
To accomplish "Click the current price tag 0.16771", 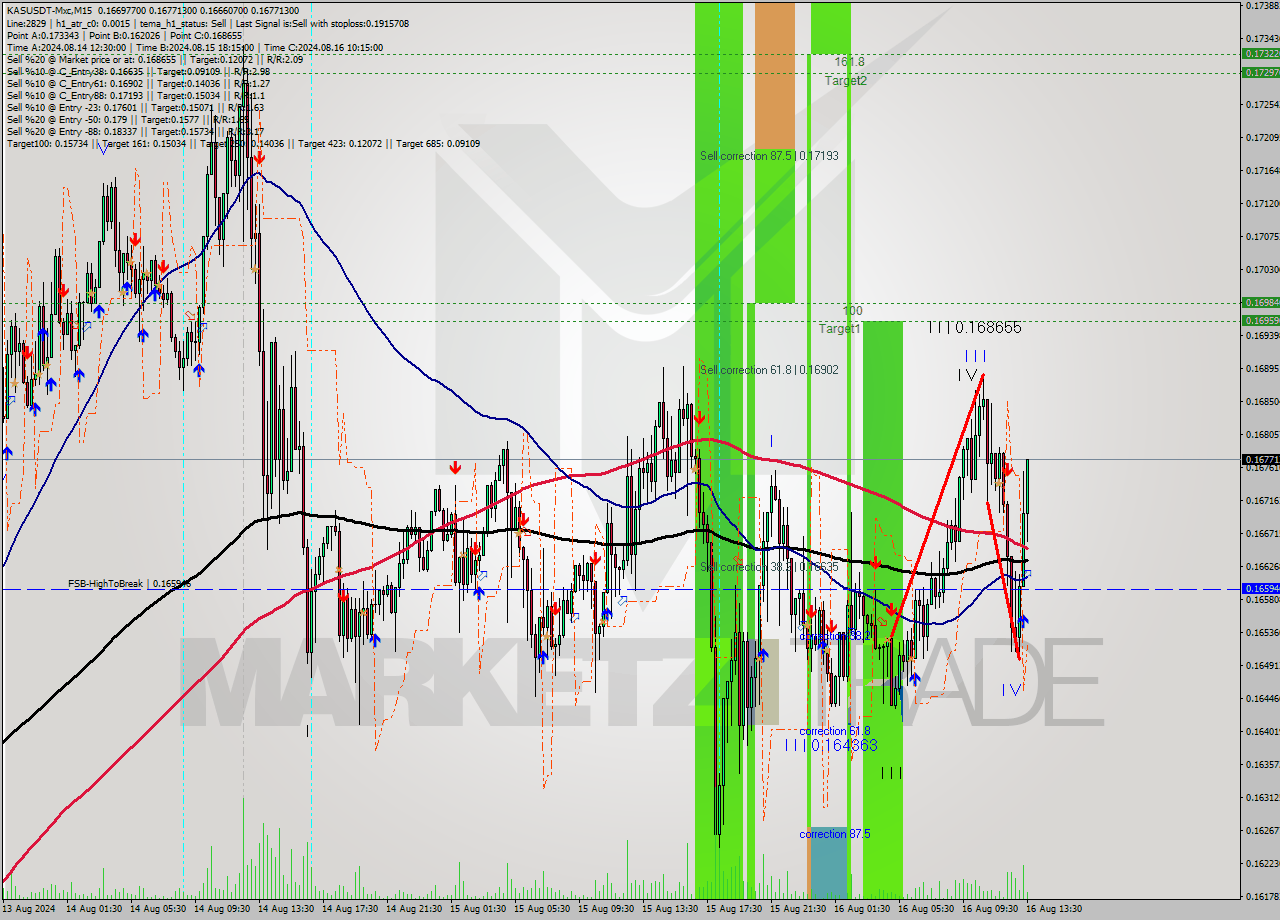I will (1260, 460).
